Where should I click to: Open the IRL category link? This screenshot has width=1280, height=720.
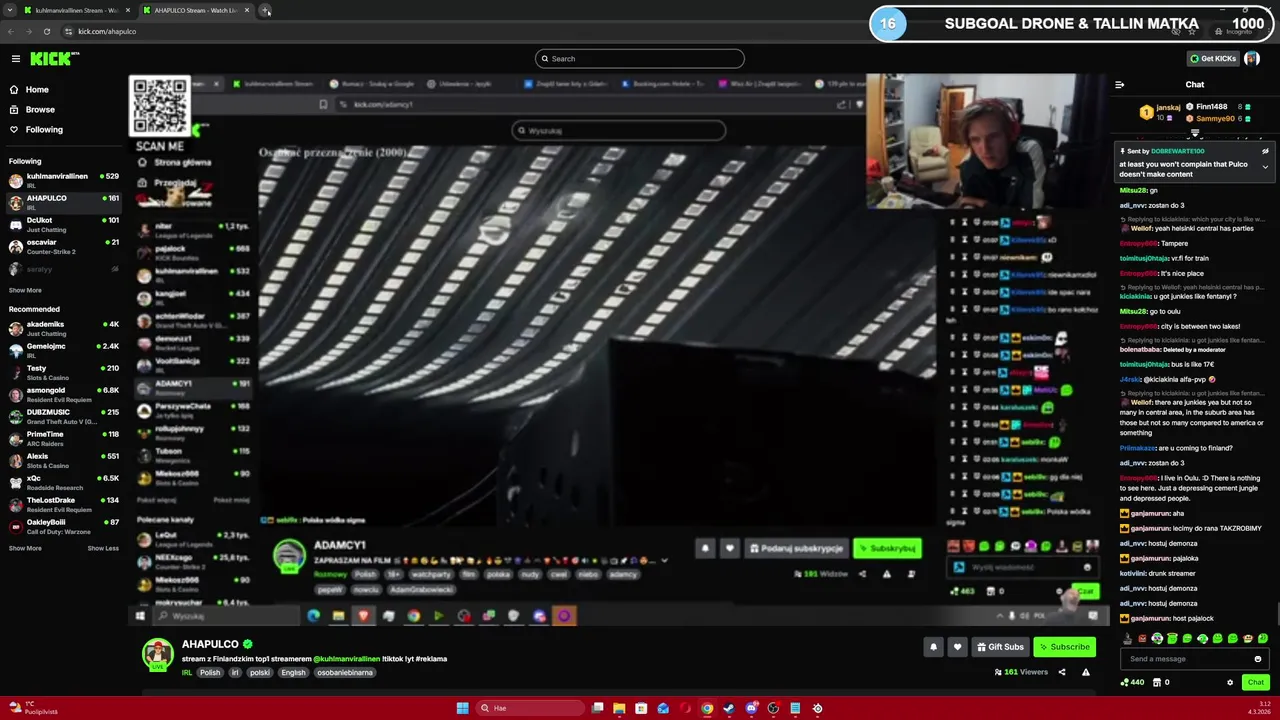pos(187,673)
